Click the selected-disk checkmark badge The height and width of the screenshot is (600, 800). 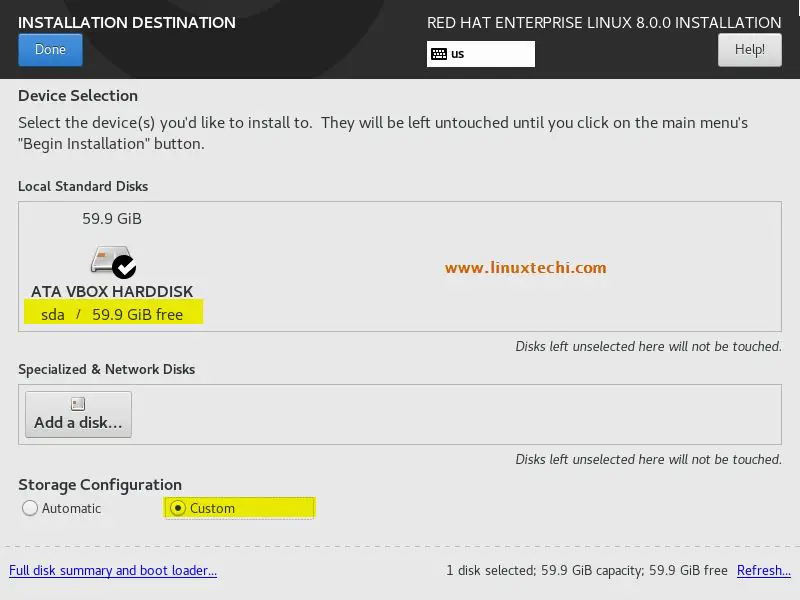(x=124, y=267)
